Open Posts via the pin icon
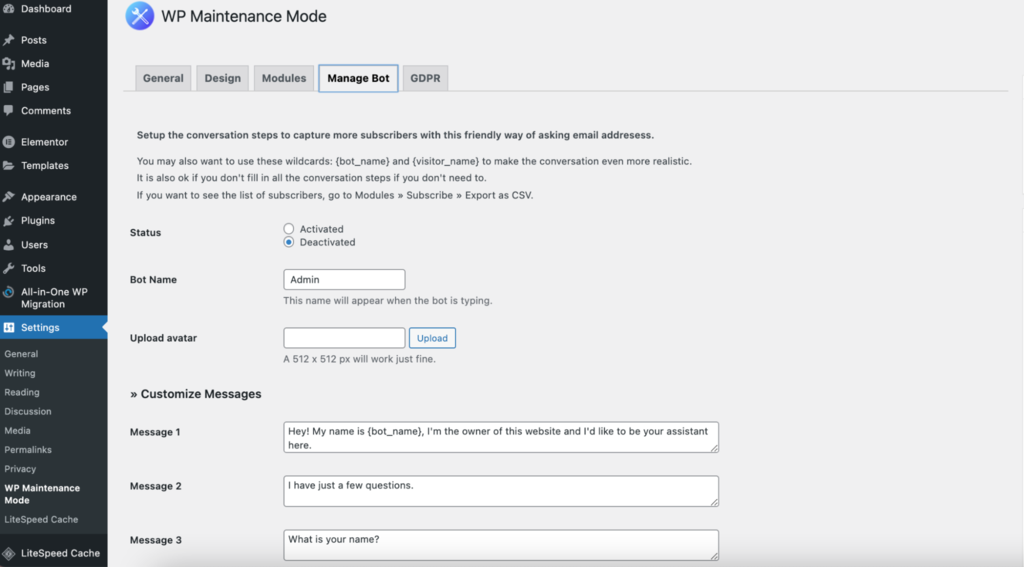The height and width of the screenshot is (567, 1024). click(x=9, y=40)
